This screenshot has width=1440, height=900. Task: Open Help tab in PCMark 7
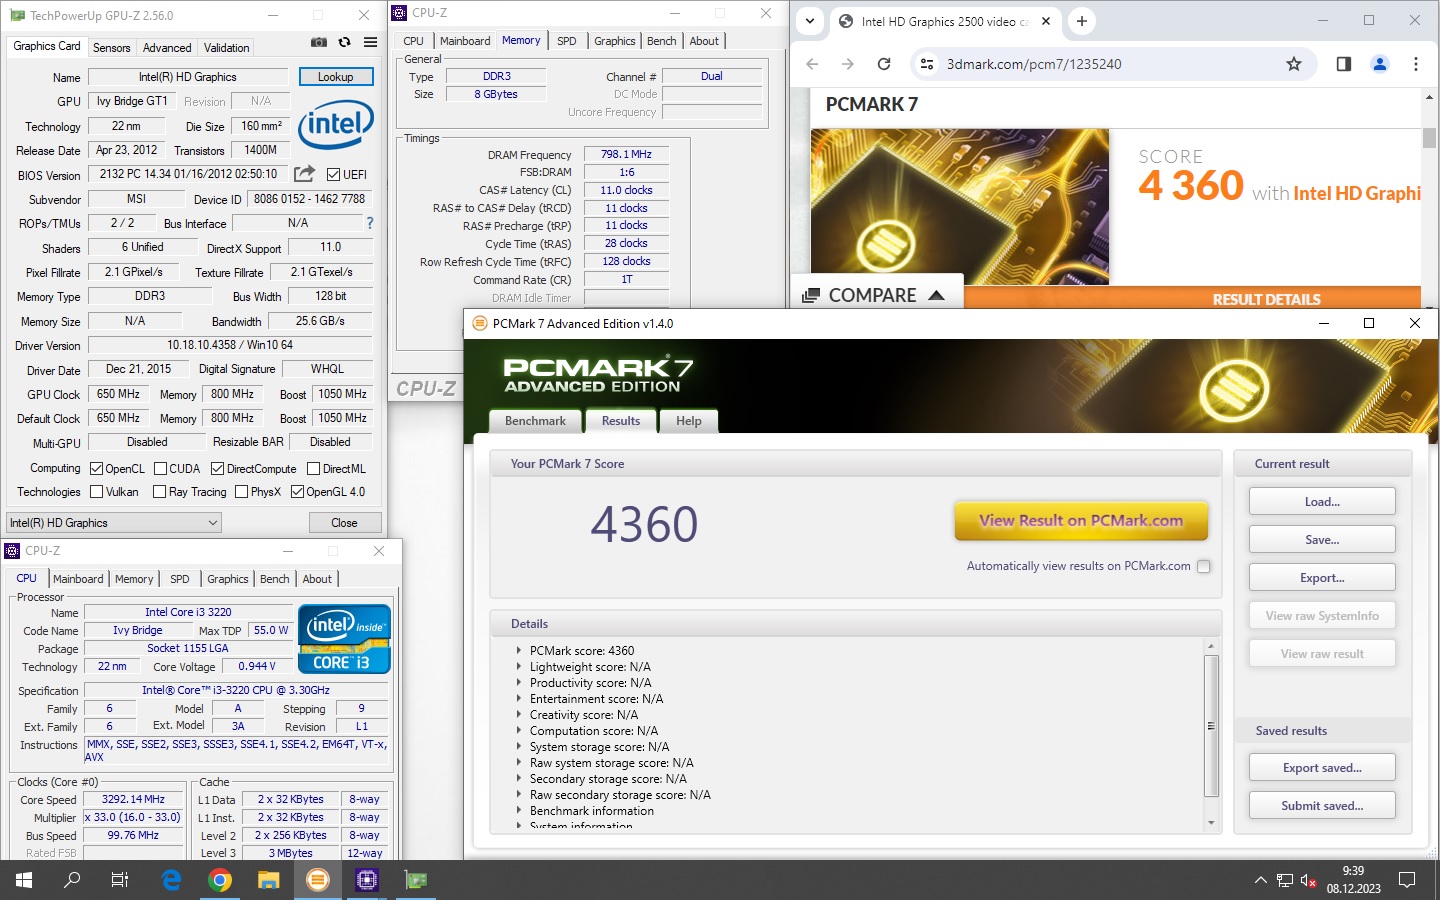pos(689,421)
